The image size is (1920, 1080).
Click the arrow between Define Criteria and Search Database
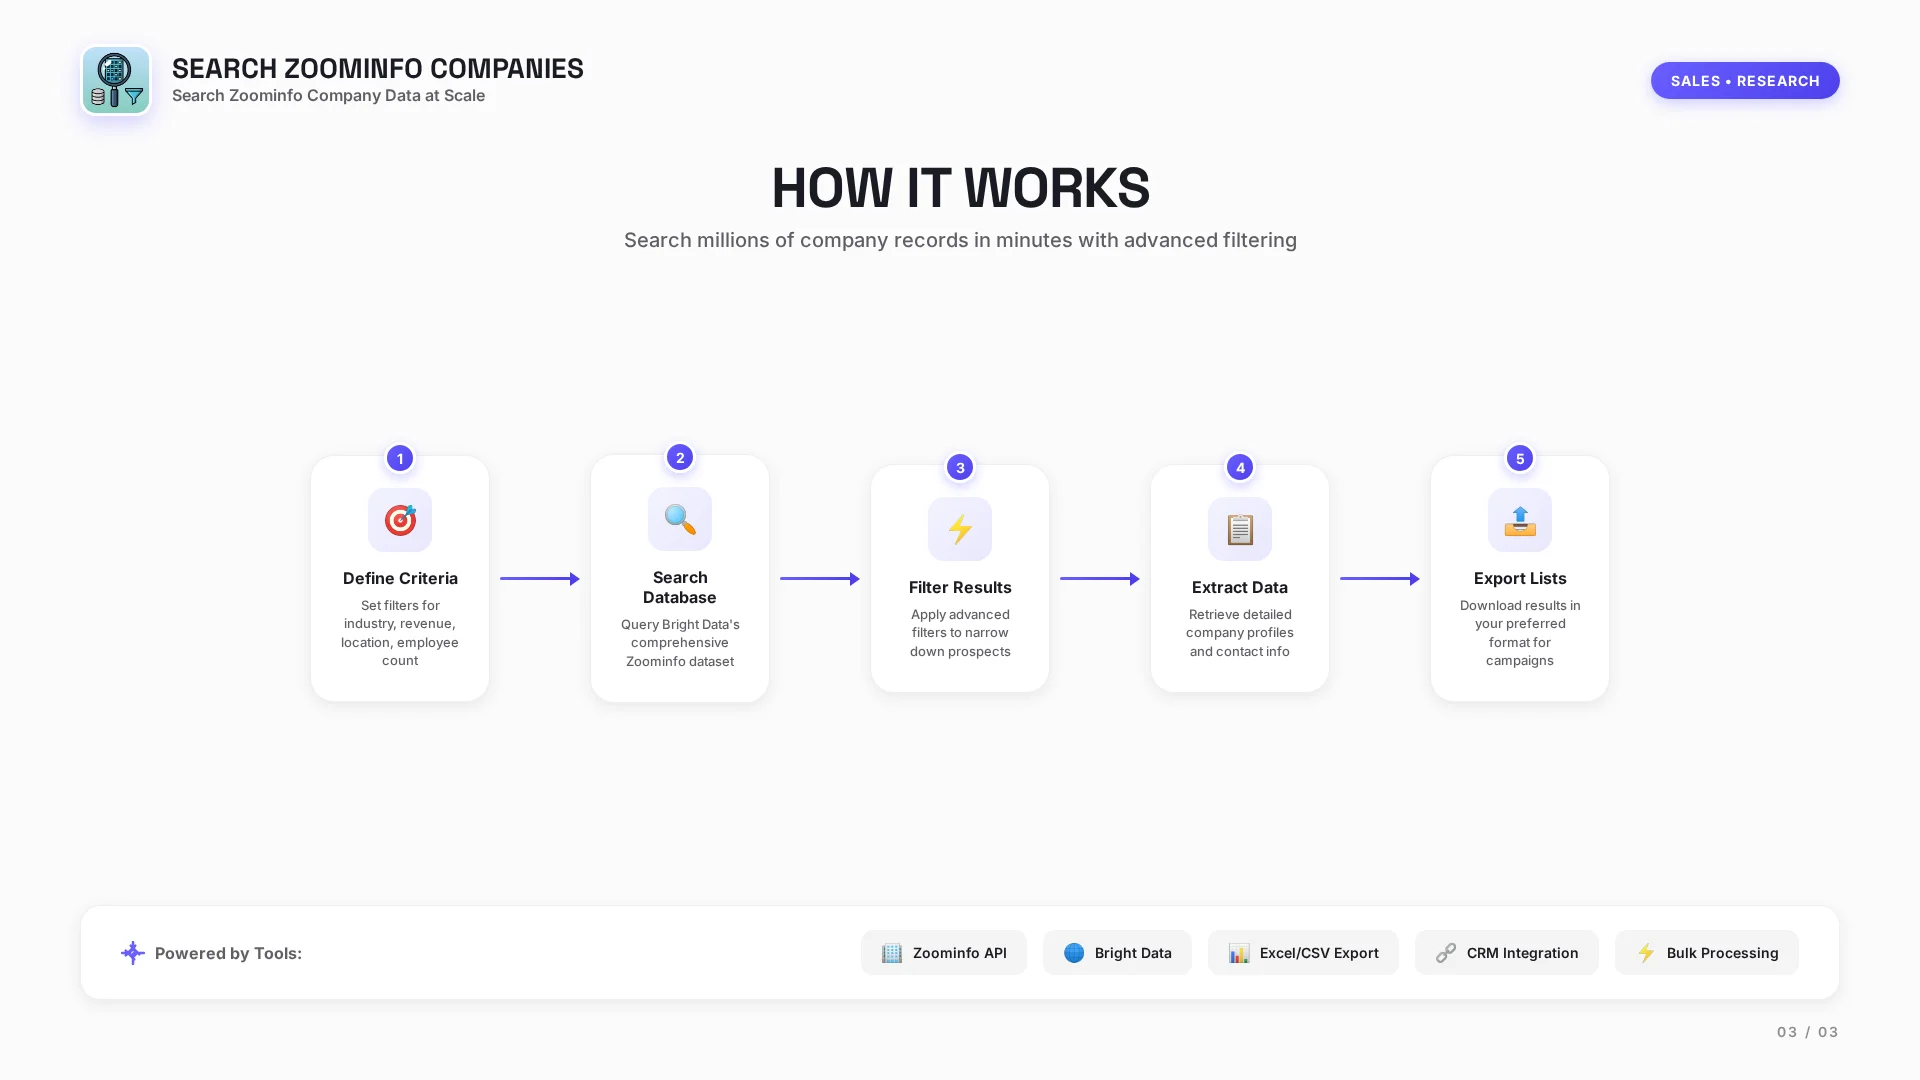coord(540,579)
